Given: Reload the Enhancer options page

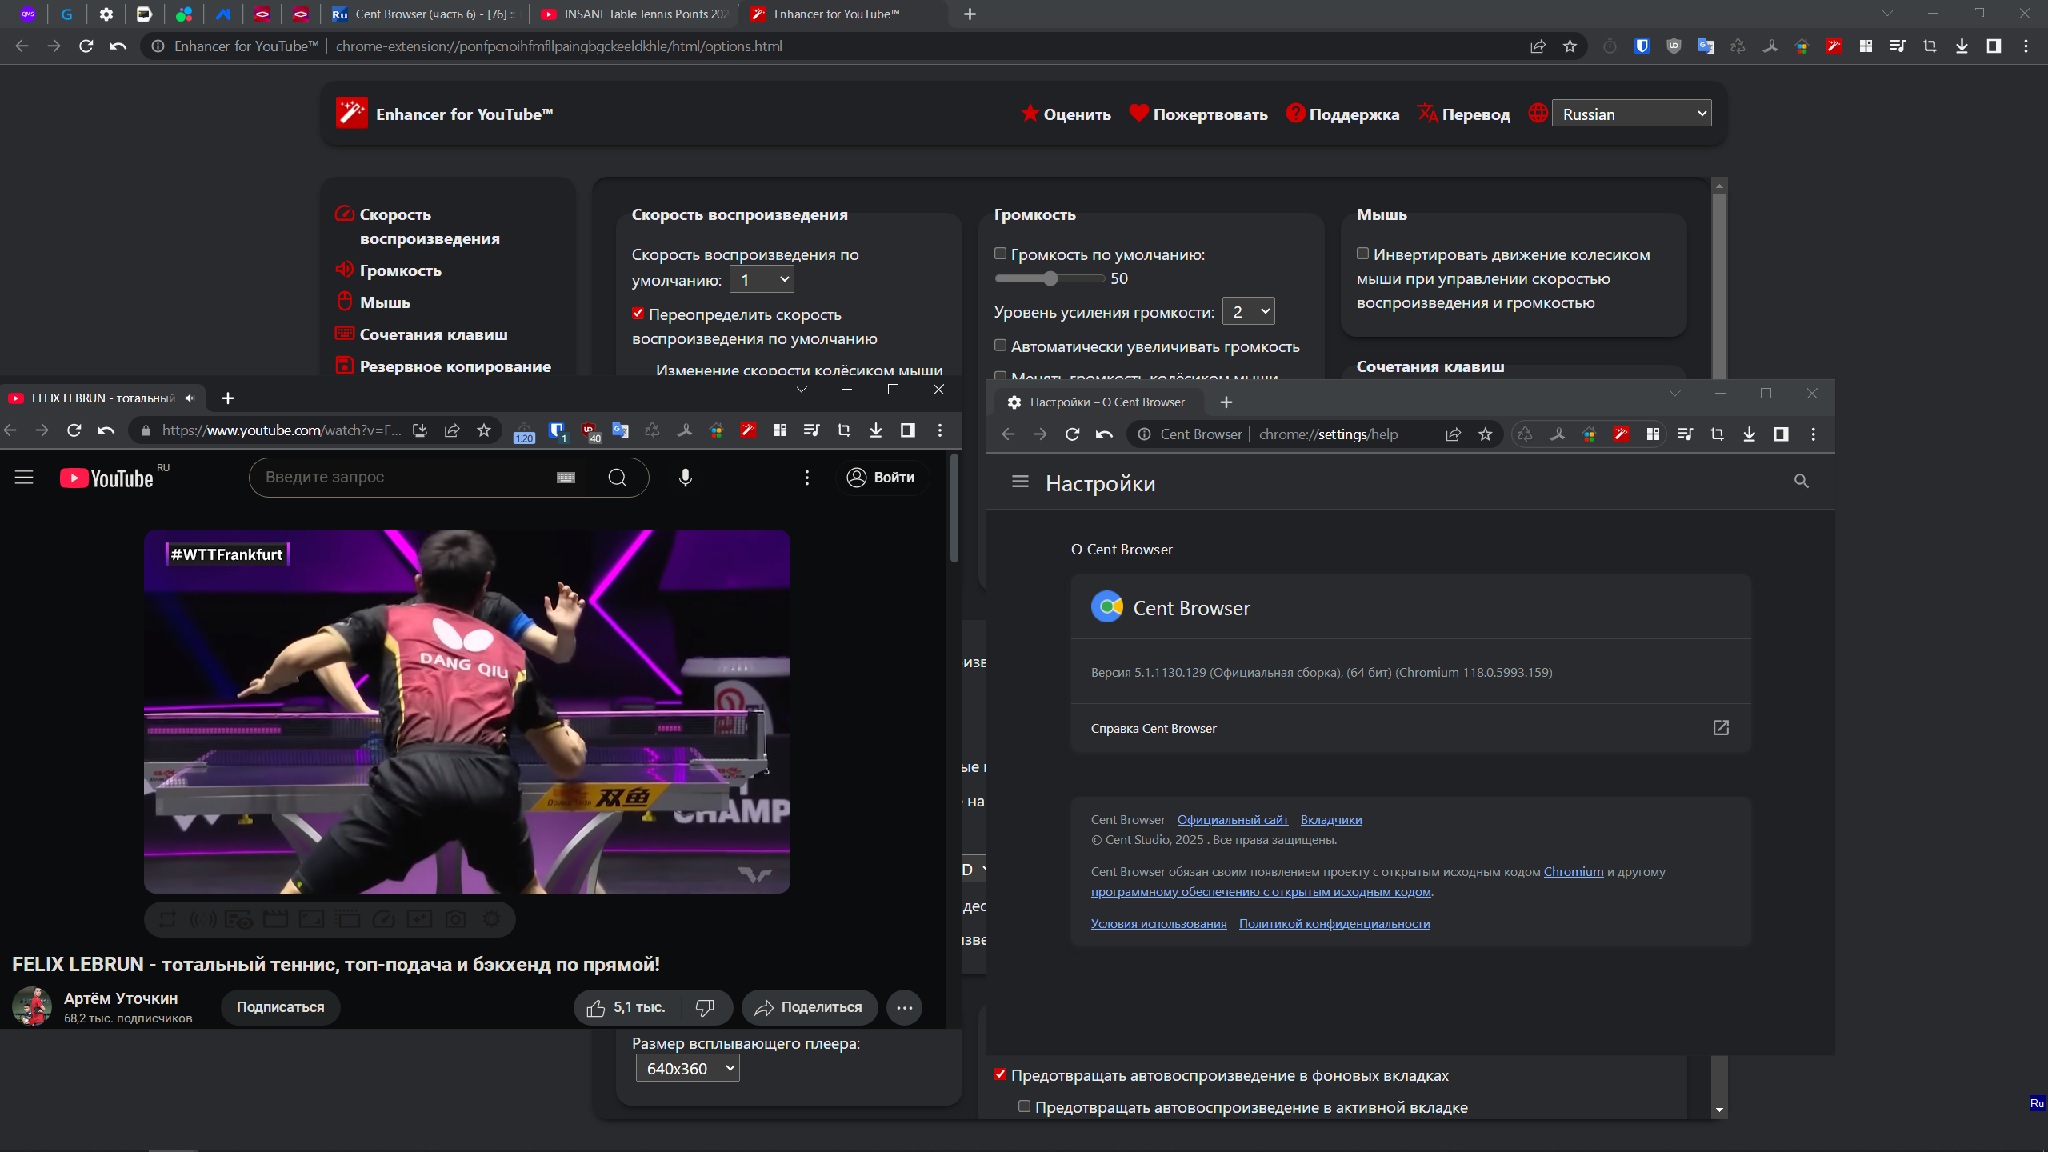Looking at the screenshot, I should point(85,46).
